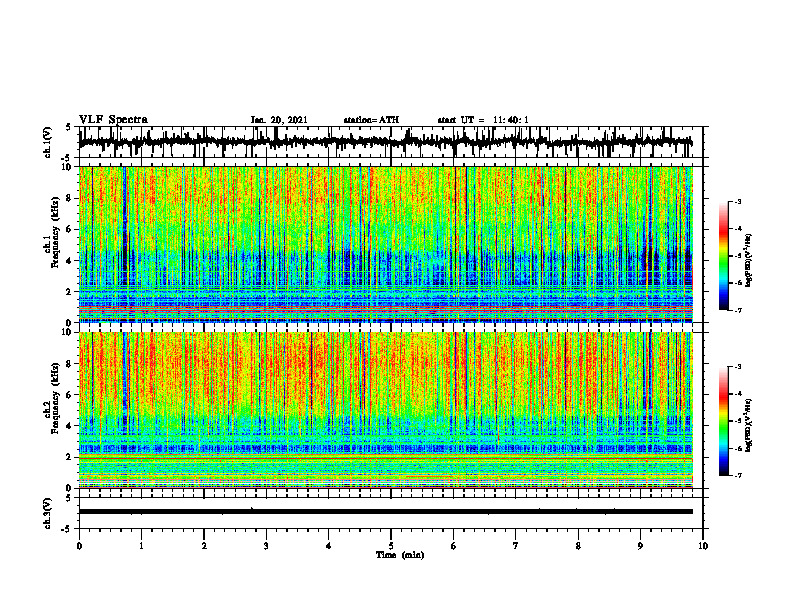792x612 pixels.
Task: Click the "-3" label on ch.2 colorbar
Action: (x=738, y=367)
